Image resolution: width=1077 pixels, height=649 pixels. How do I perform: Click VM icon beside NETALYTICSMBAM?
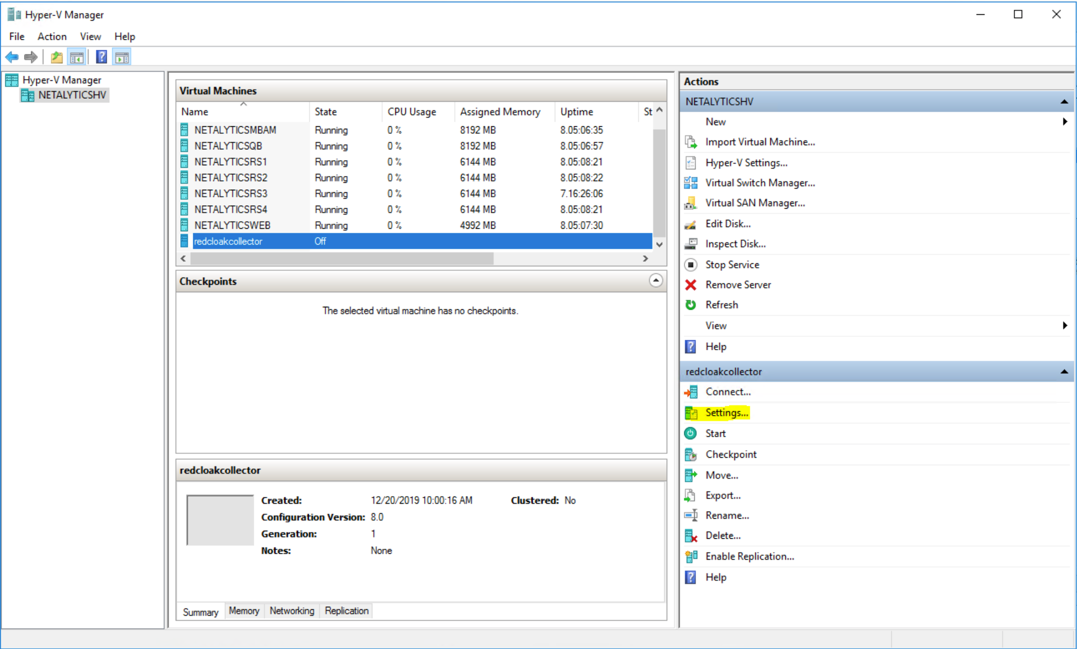pos(184,130)
